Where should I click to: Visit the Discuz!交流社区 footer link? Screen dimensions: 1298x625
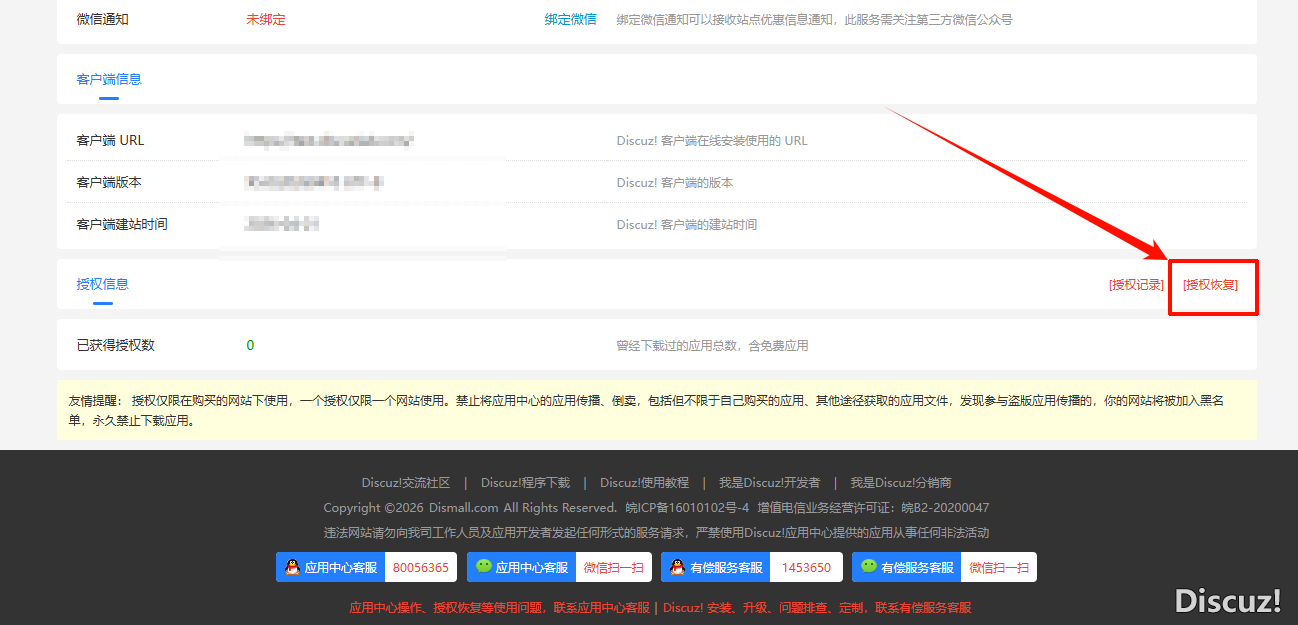click(406, 482)
